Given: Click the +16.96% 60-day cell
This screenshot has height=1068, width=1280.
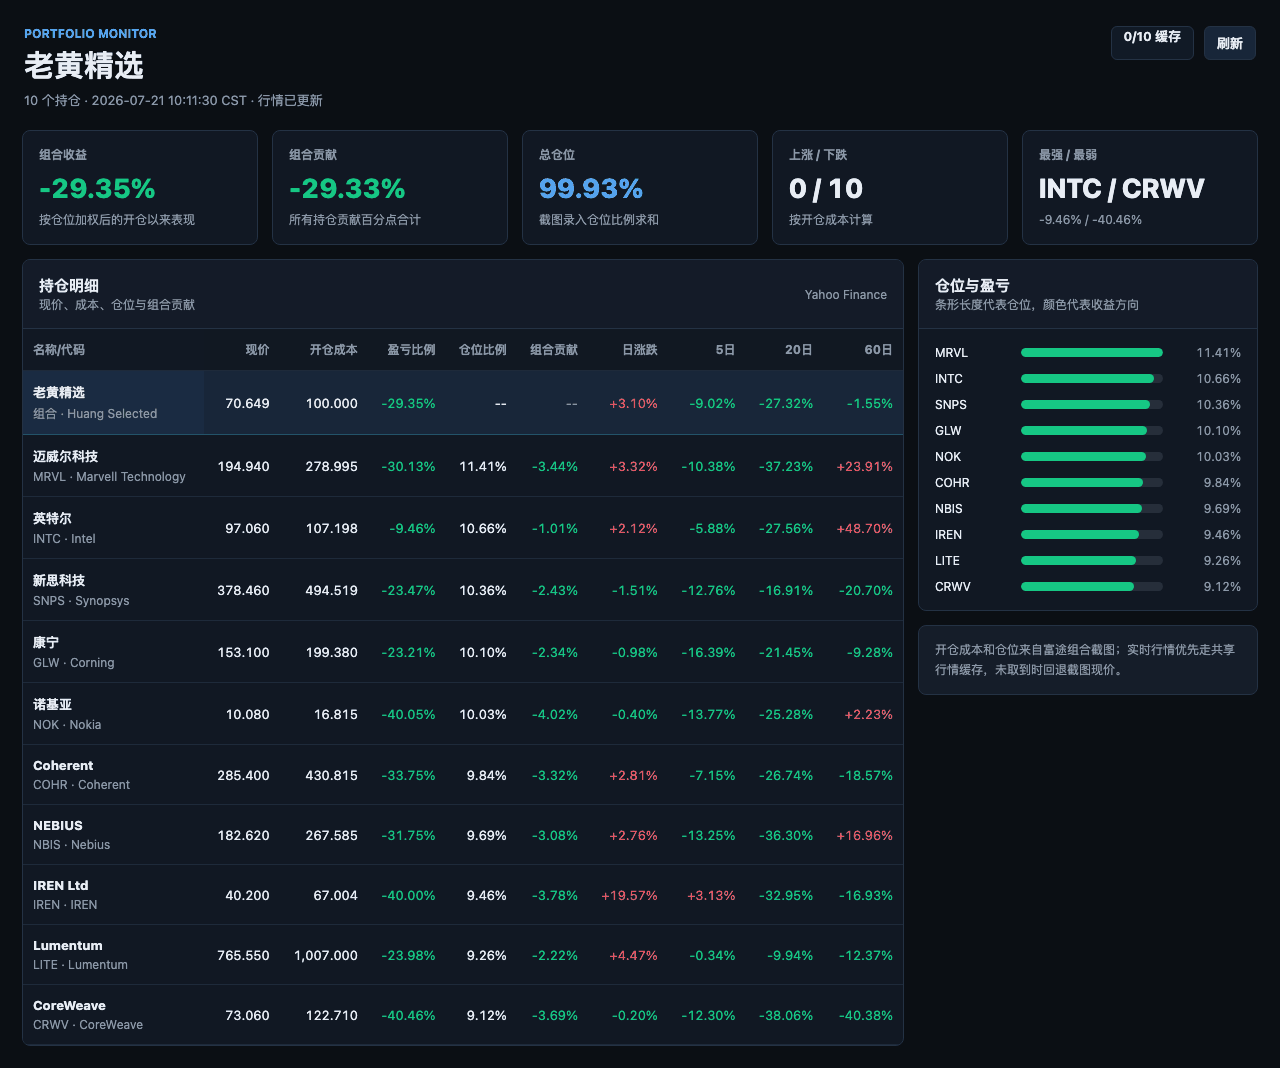Looking at the screenshot, I should click(x=865, y=836).
